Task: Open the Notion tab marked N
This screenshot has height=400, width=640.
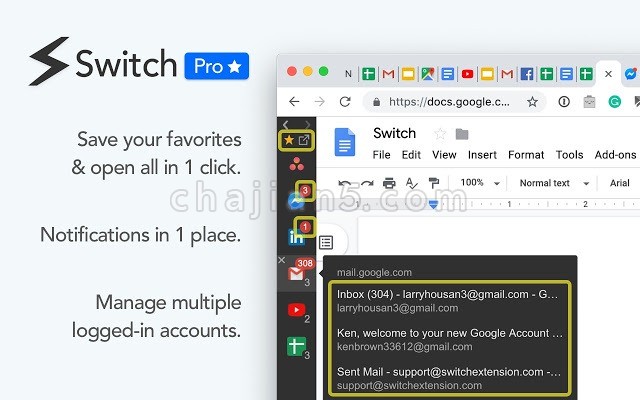Action: [348, 74]
